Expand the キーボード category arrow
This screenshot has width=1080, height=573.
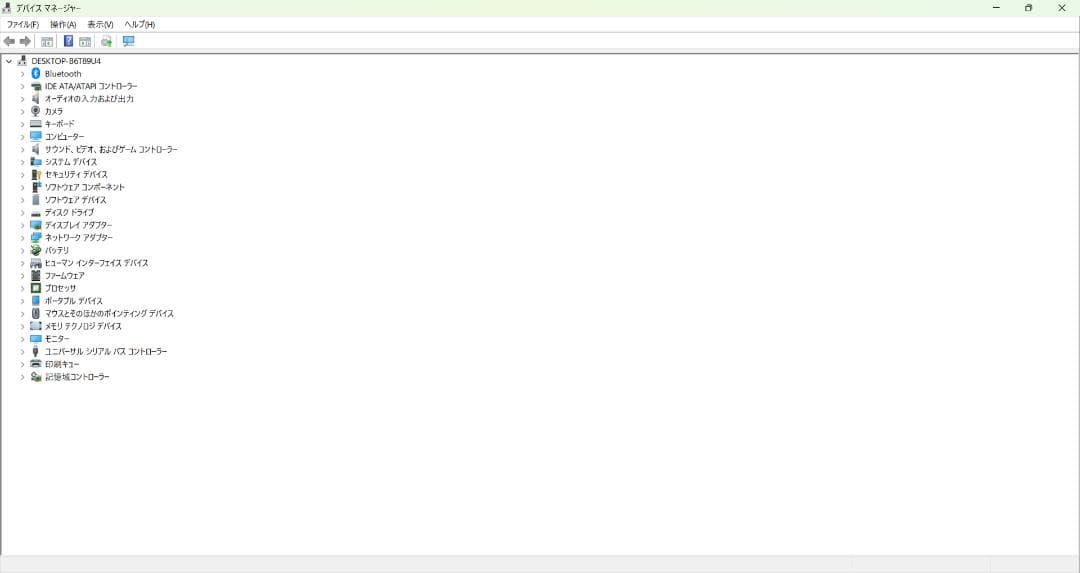[22, 124]
